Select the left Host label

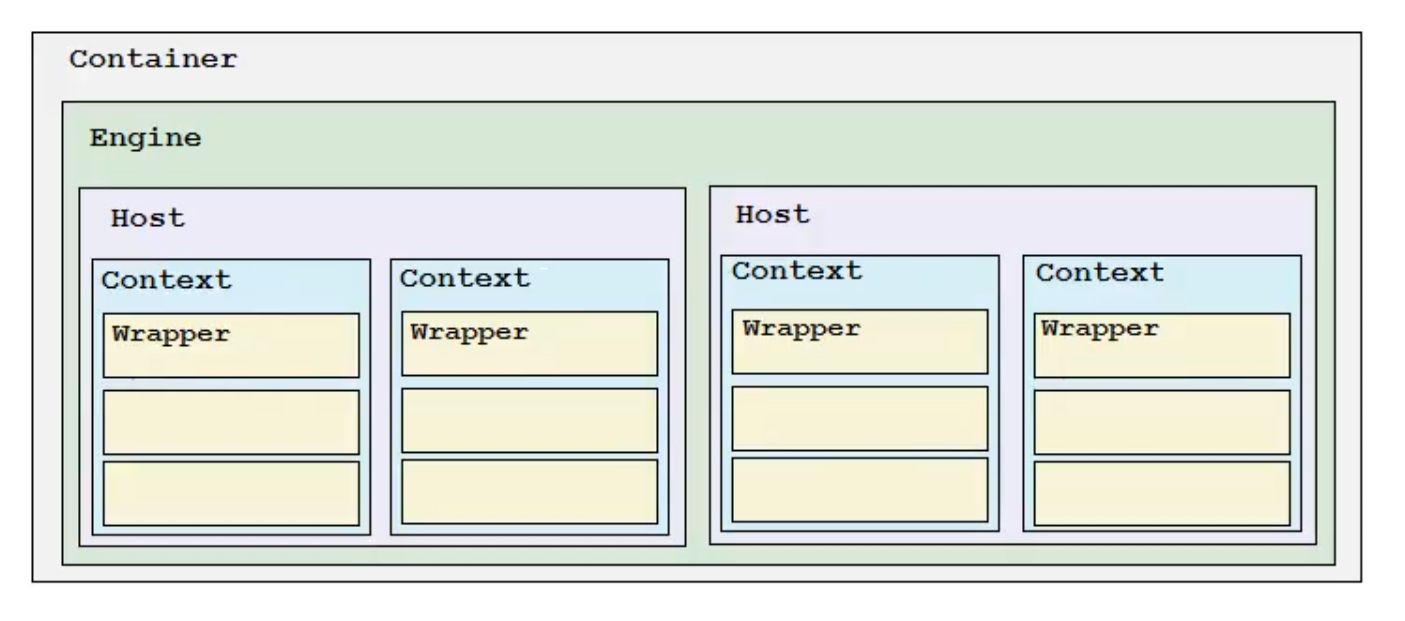147,218
